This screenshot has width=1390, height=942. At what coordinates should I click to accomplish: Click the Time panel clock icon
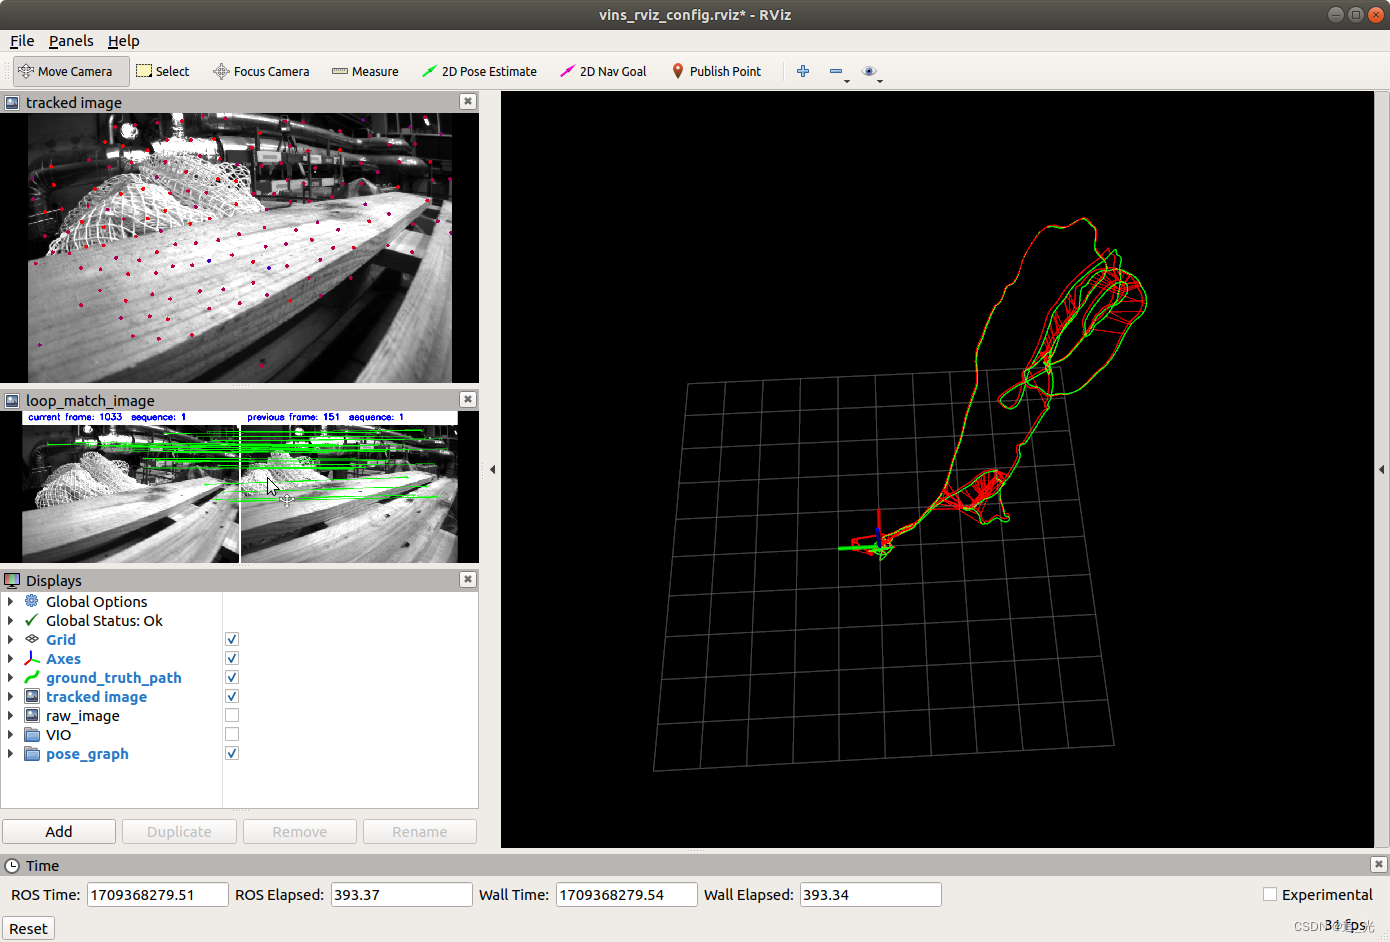click(x=12, y=866)
